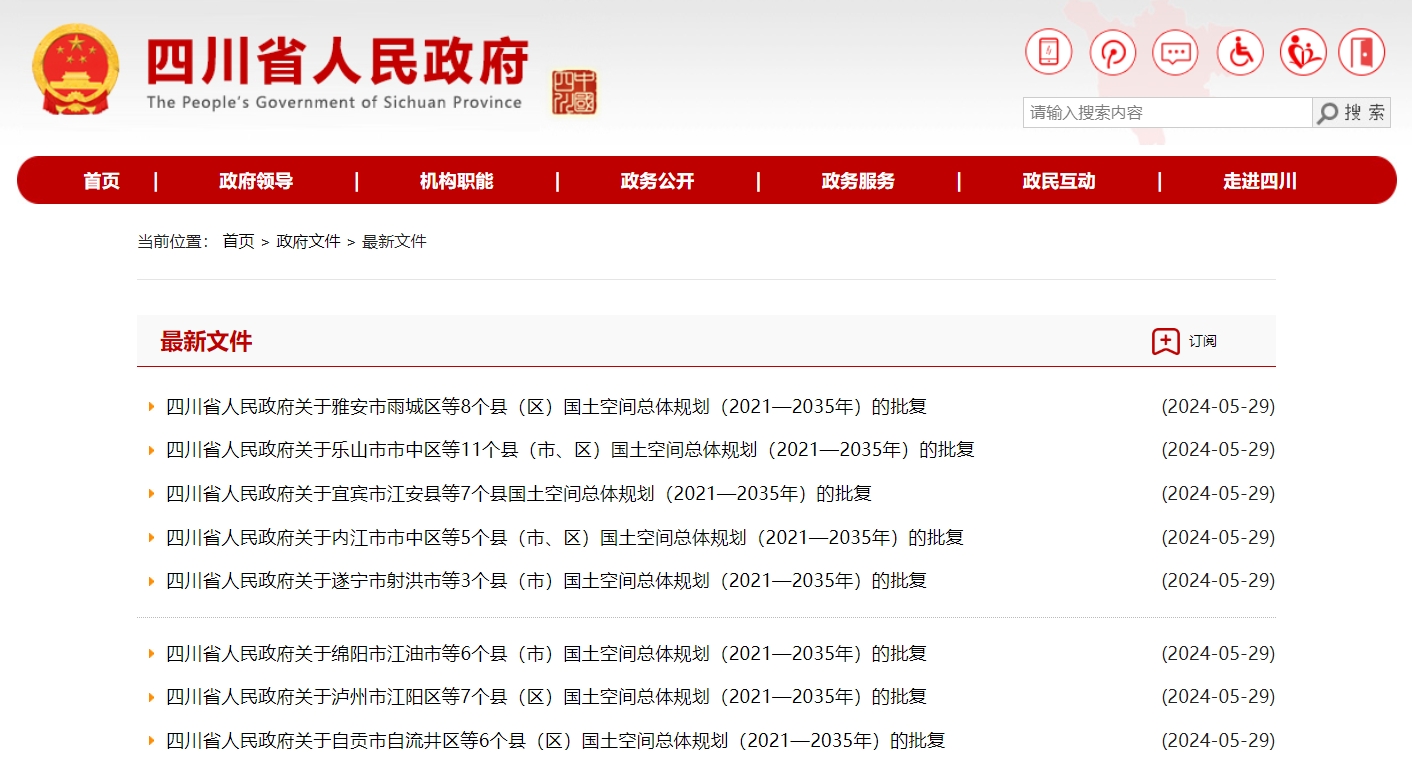The height and width of the screenshot is (762, 1412).
Task: Click the wheelchair accessibility icon
Action: click(x=1240, y=52)
